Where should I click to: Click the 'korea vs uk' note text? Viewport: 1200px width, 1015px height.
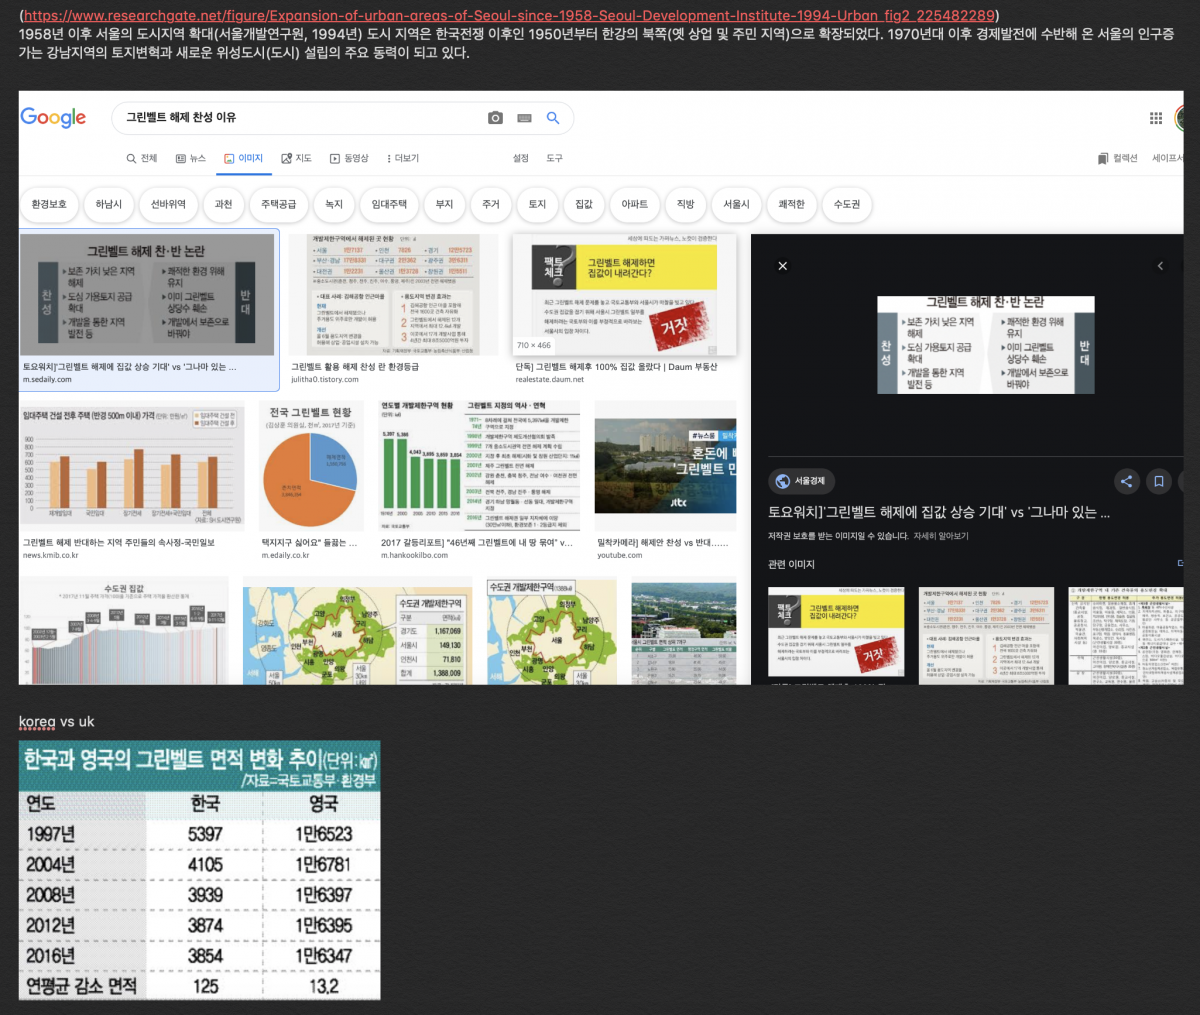pos(57,722)
